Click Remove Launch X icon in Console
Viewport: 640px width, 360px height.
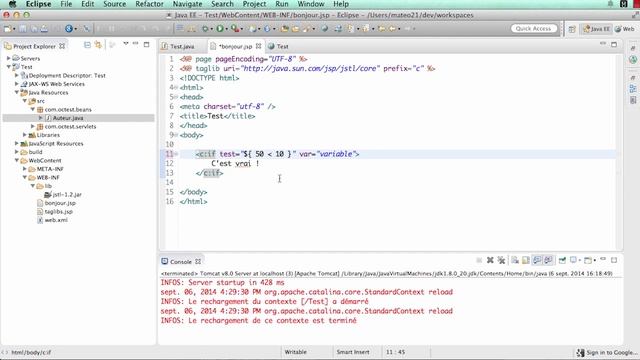tap(490, 260)
